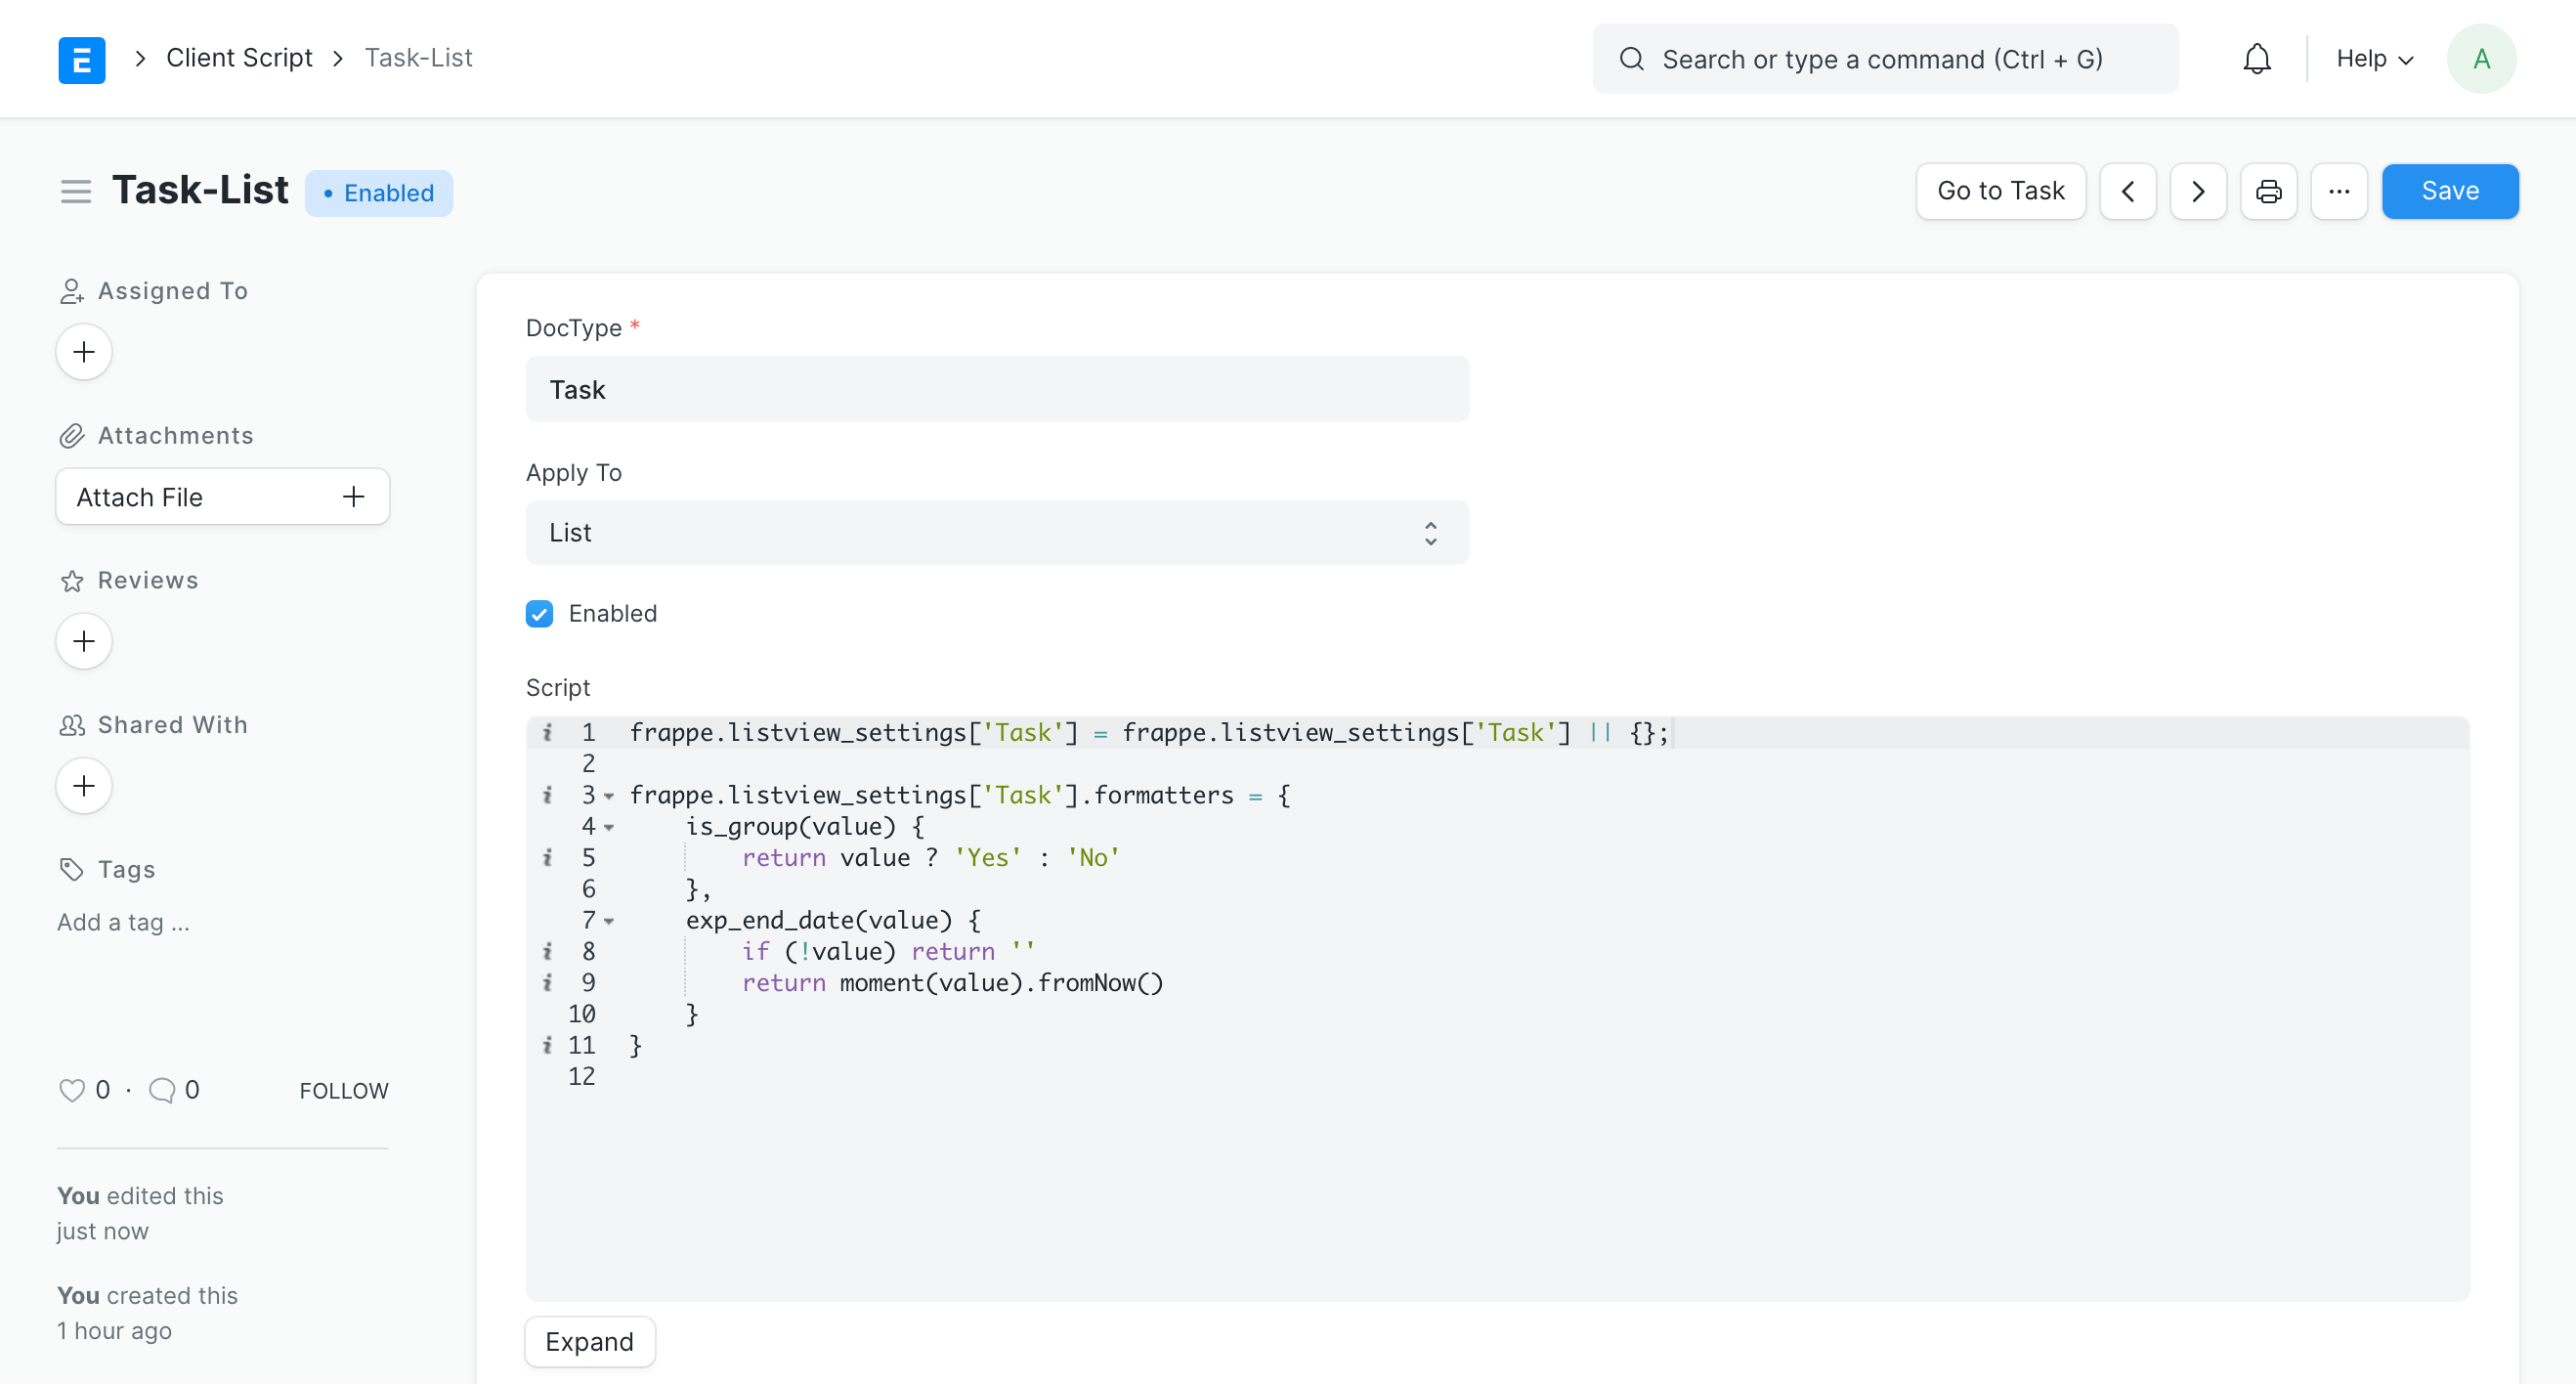Image resolution: width=2576 pixels, height=1384 pixels.
Task: Click the Add a tag input field
Action: click(123, 921)
